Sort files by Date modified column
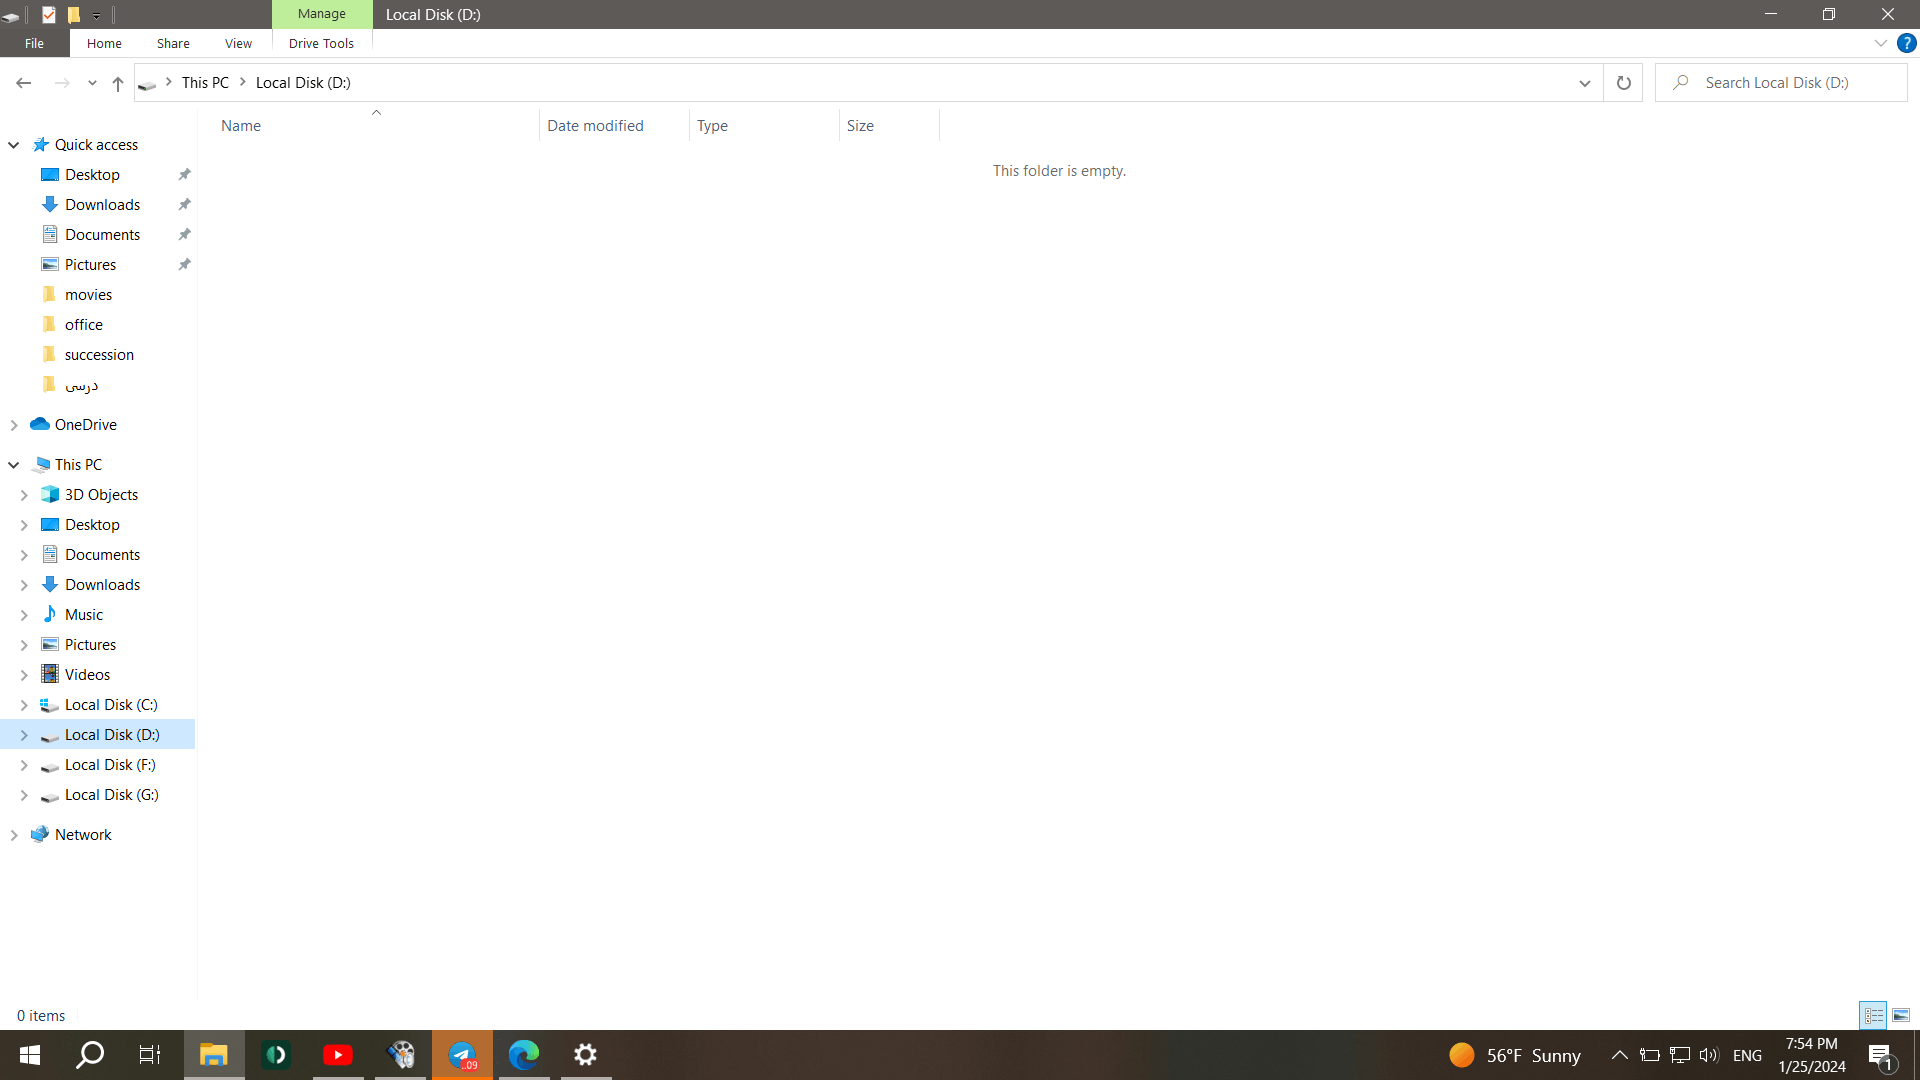 tap(595, 126)
